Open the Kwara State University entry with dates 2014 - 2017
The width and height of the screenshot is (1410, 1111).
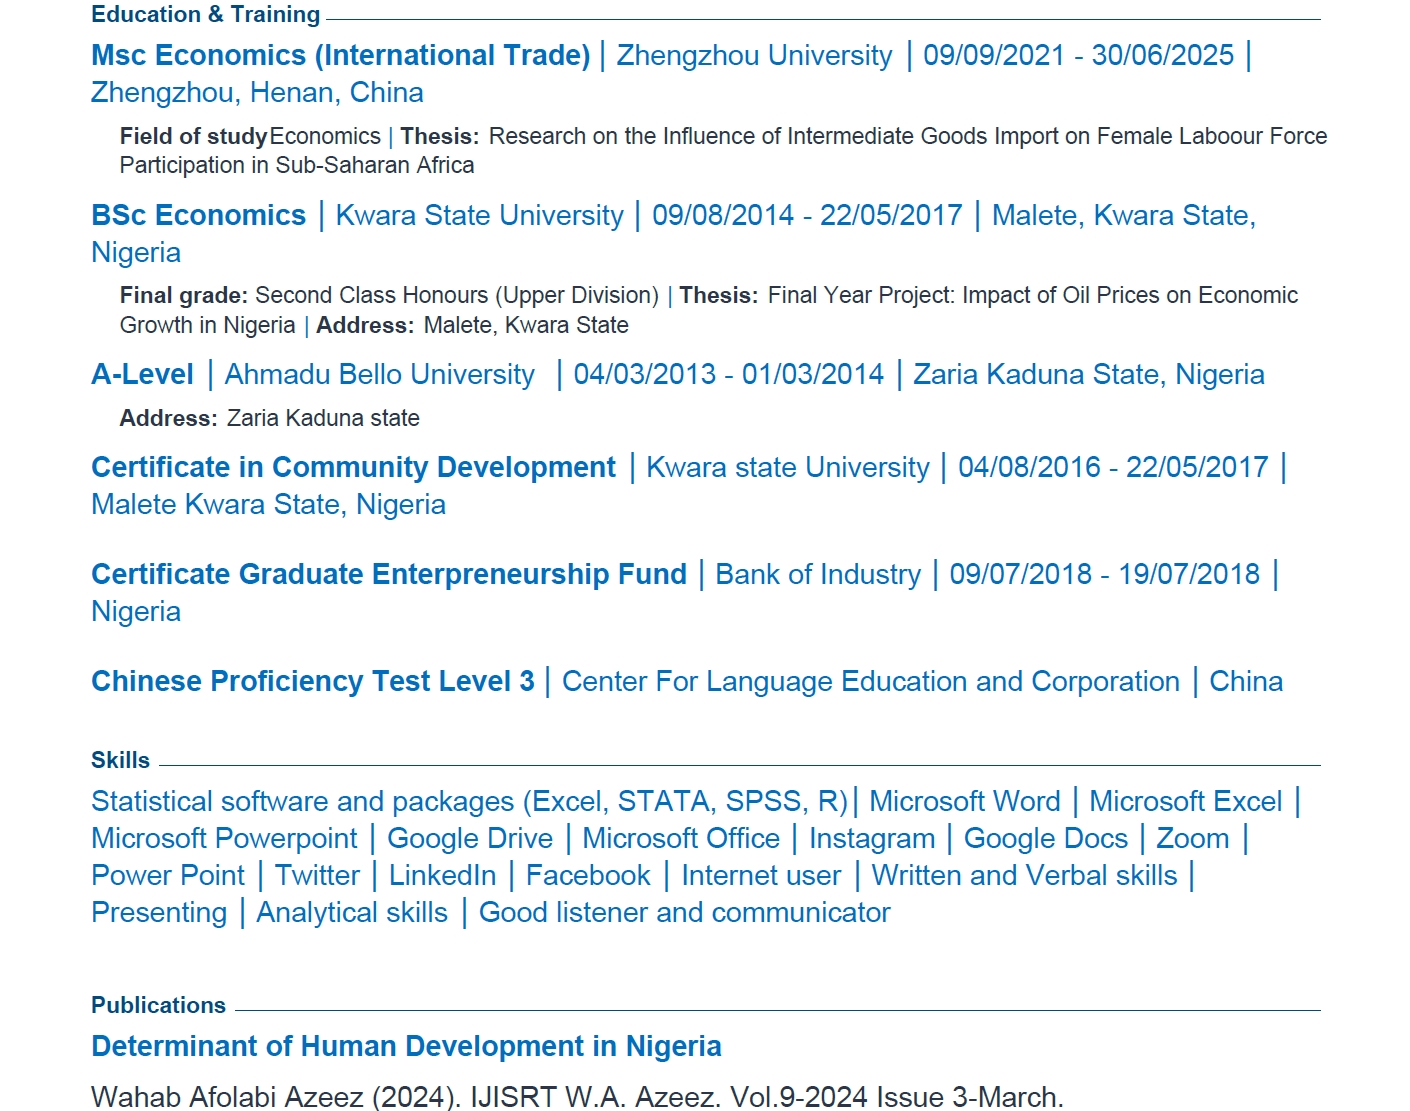(479, 215)
